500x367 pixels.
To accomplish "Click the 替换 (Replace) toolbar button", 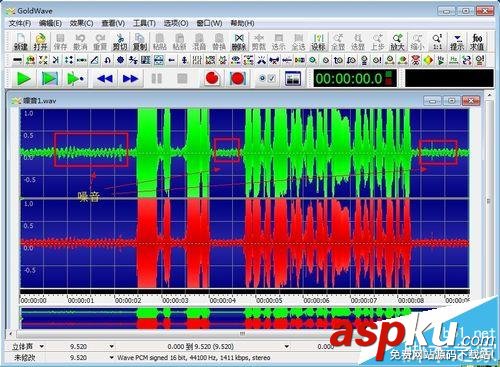I will [219, 42].
